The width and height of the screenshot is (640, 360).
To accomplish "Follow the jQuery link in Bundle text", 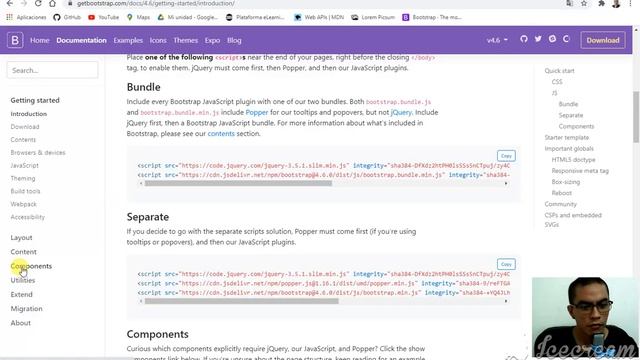I will 401,112.
